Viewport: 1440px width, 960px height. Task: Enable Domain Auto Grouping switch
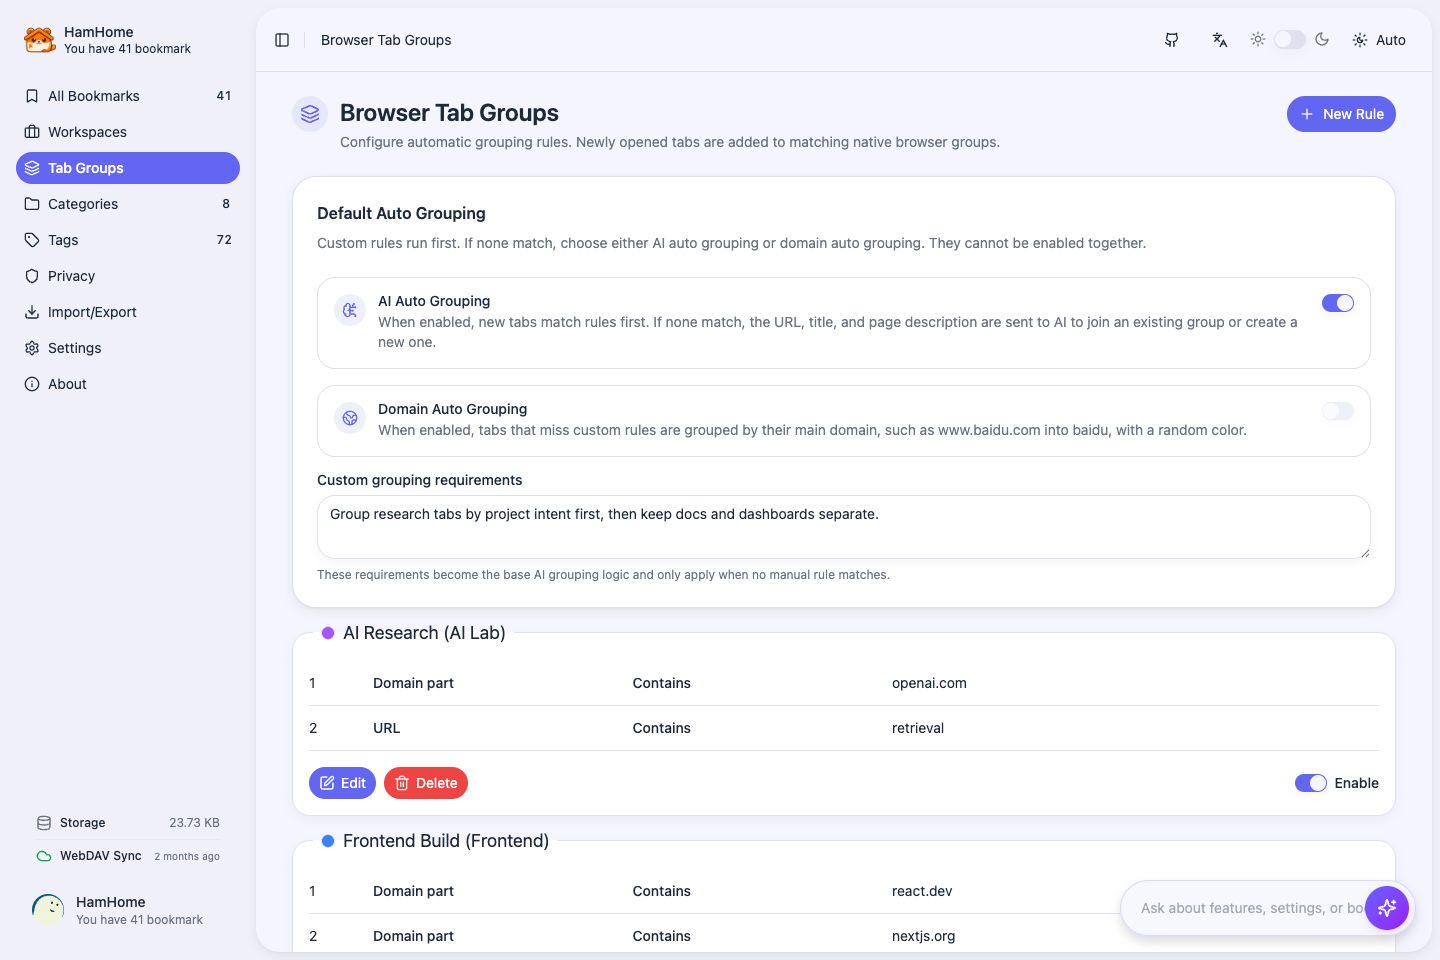pos(1338,411)
